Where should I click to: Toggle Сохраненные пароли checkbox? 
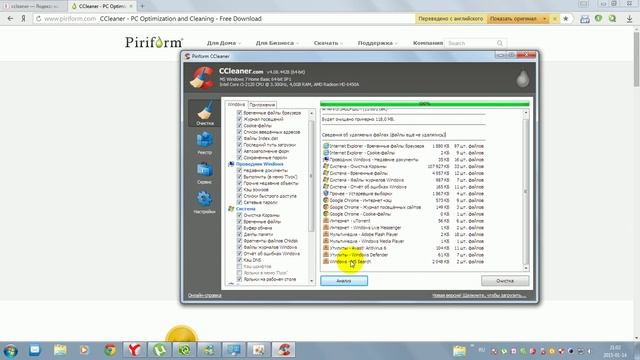point(240,158)
